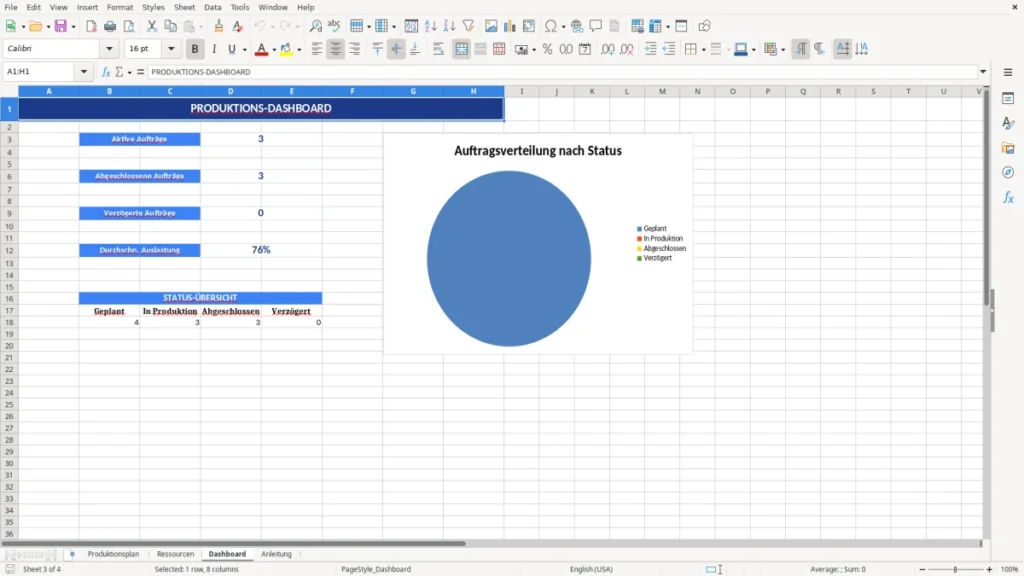Screen dimensions: 1024x576
Task: Click the Increase Indent icon
Action: (650, 49)
